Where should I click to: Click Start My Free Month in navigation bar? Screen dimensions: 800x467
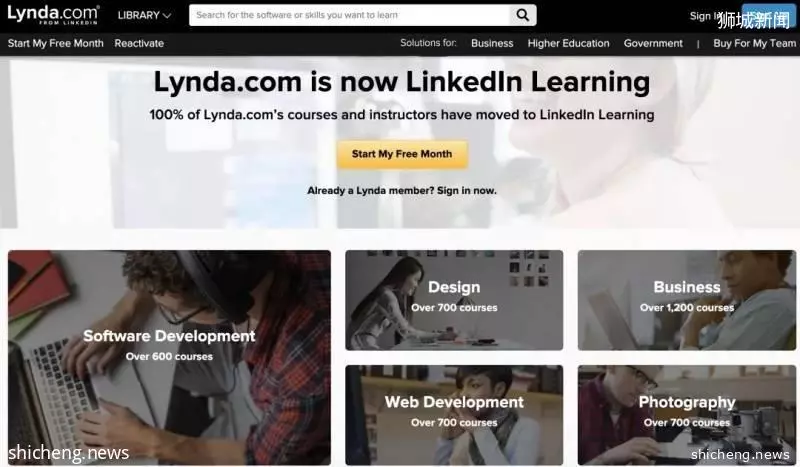coord(56,43)
